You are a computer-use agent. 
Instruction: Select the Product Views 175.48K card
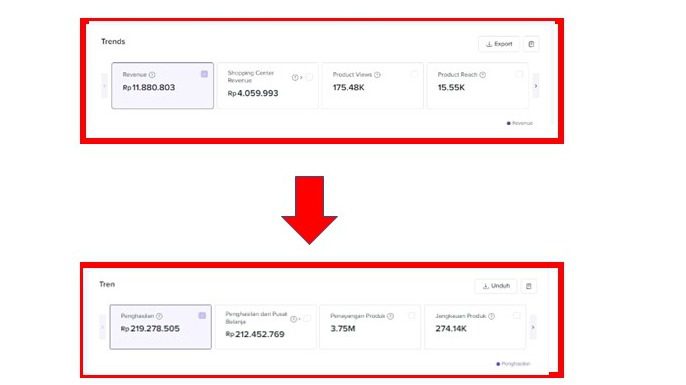pyautogui.click(x=372, y=85)
